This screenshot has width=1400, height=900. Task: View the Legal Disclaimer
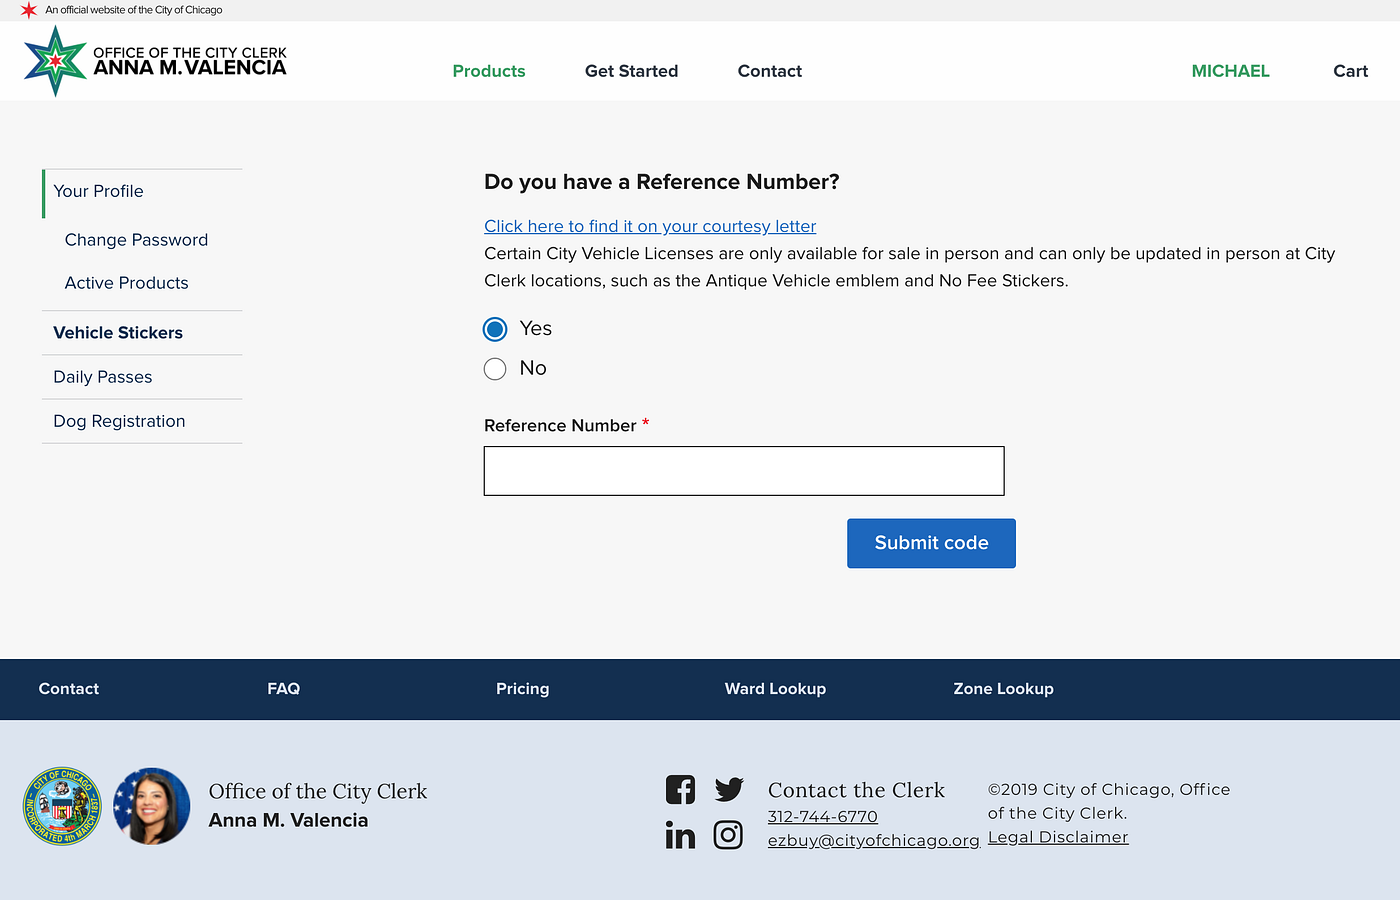pyautogui.click(x=1057, y=836)
